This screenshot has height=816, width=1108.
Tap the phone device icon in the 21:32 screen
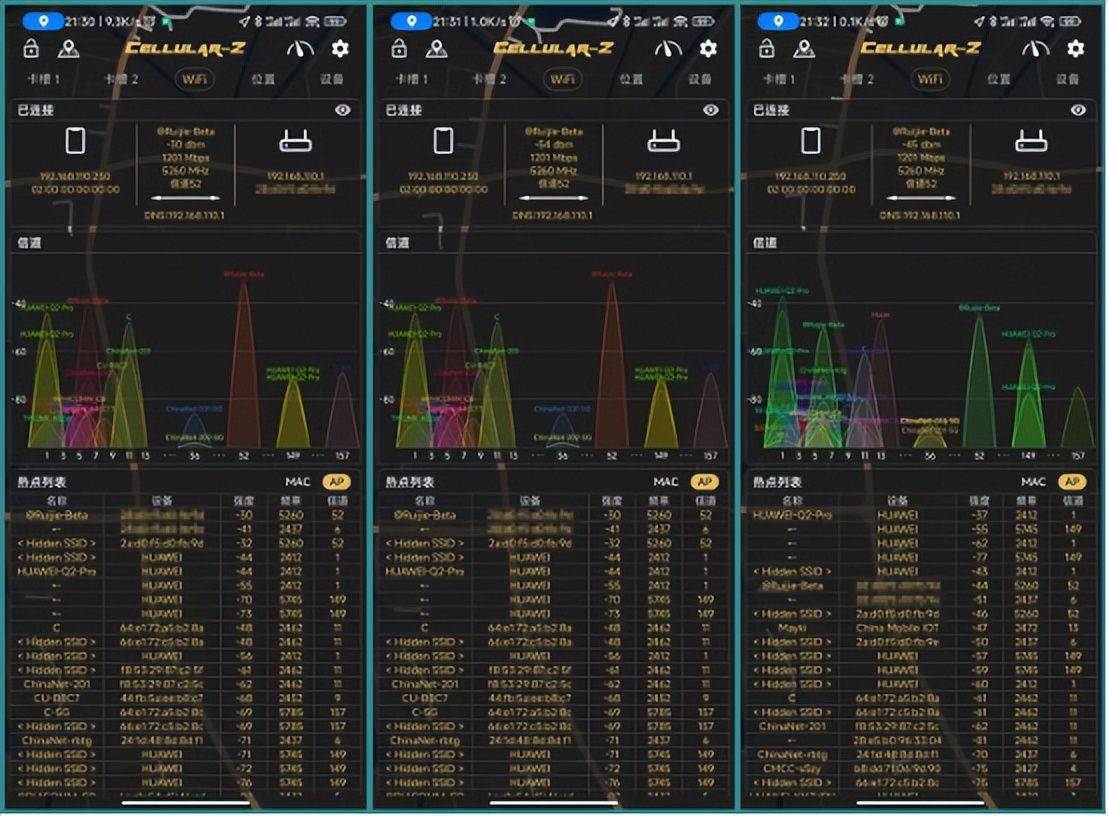[x=811, y=141]
